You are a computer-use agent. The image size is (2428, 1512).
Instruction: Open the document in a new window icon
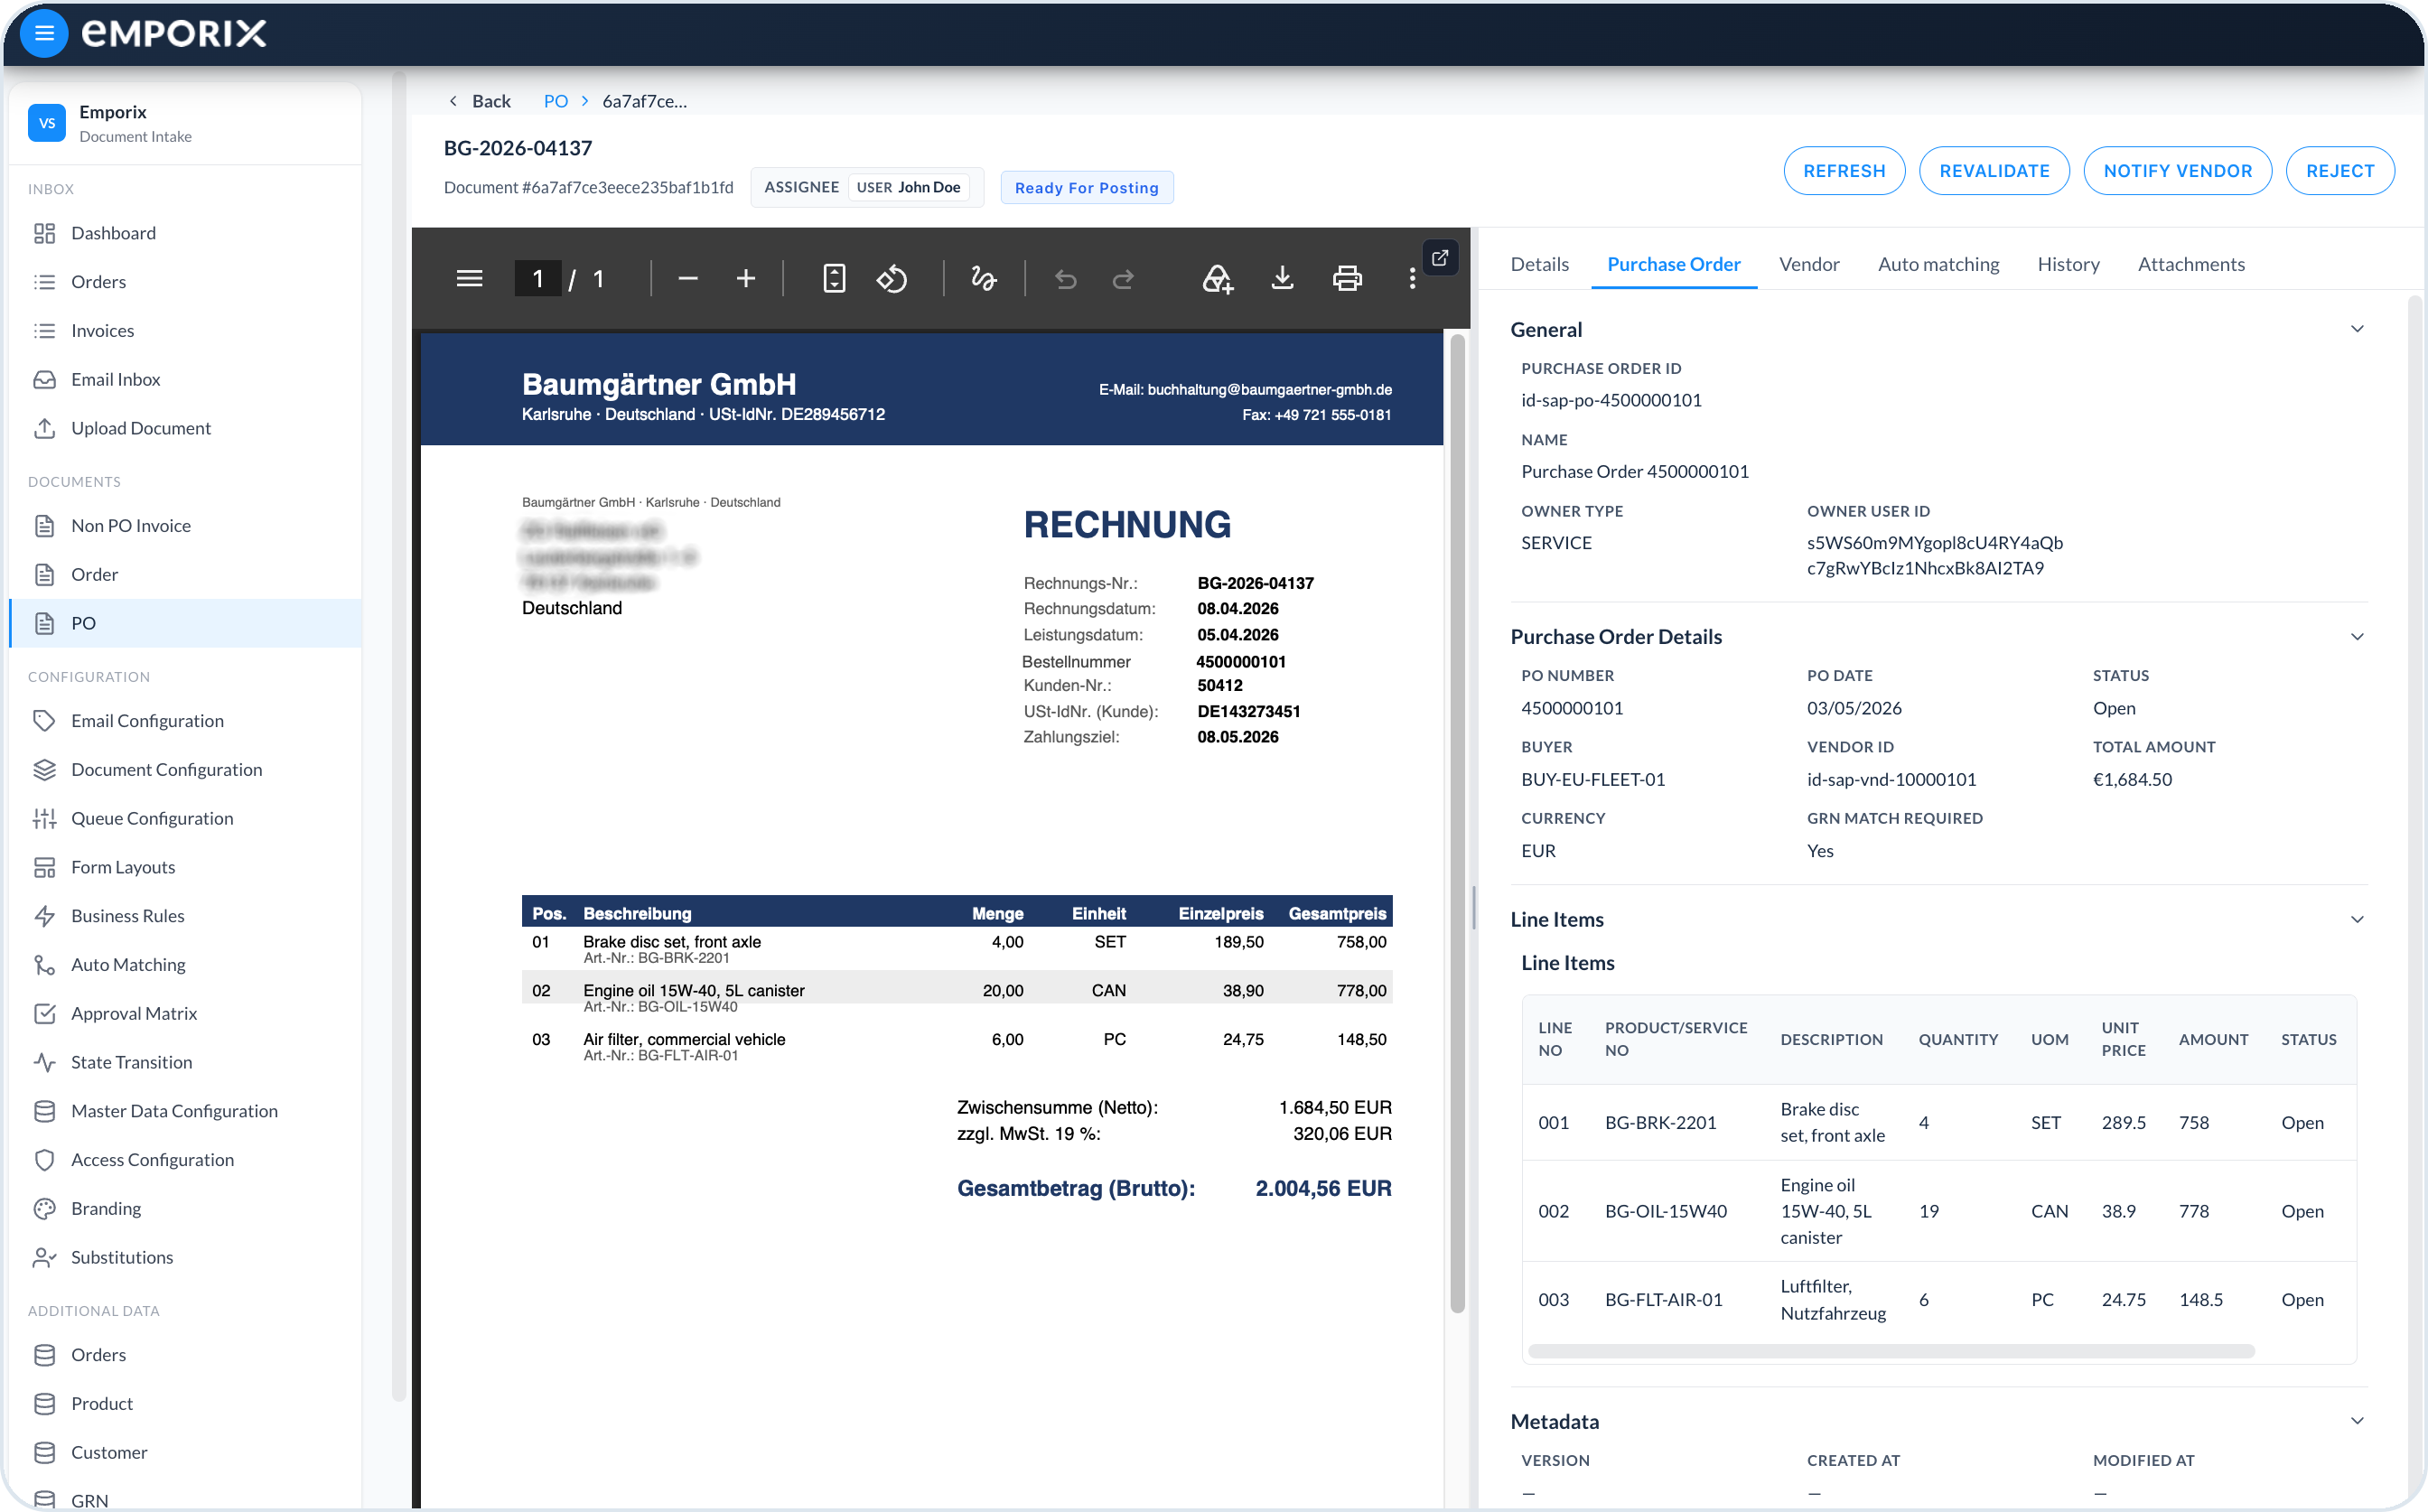click(x=1439, y=258)
